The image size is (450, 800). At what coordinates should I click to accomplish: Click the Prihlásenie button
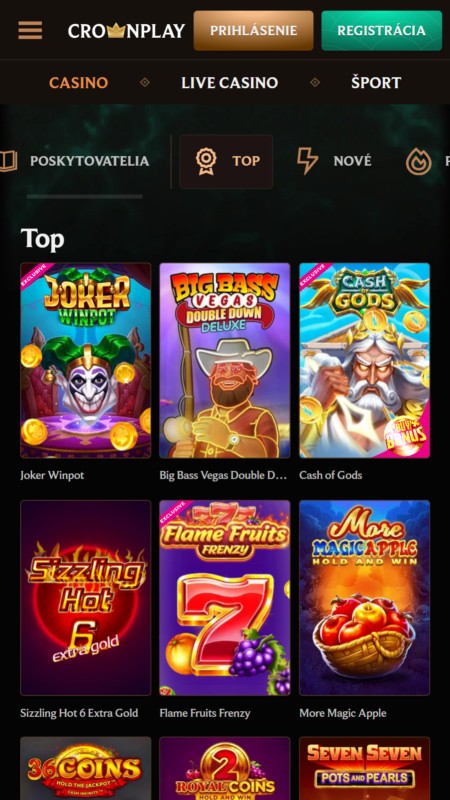coord(254,31)
